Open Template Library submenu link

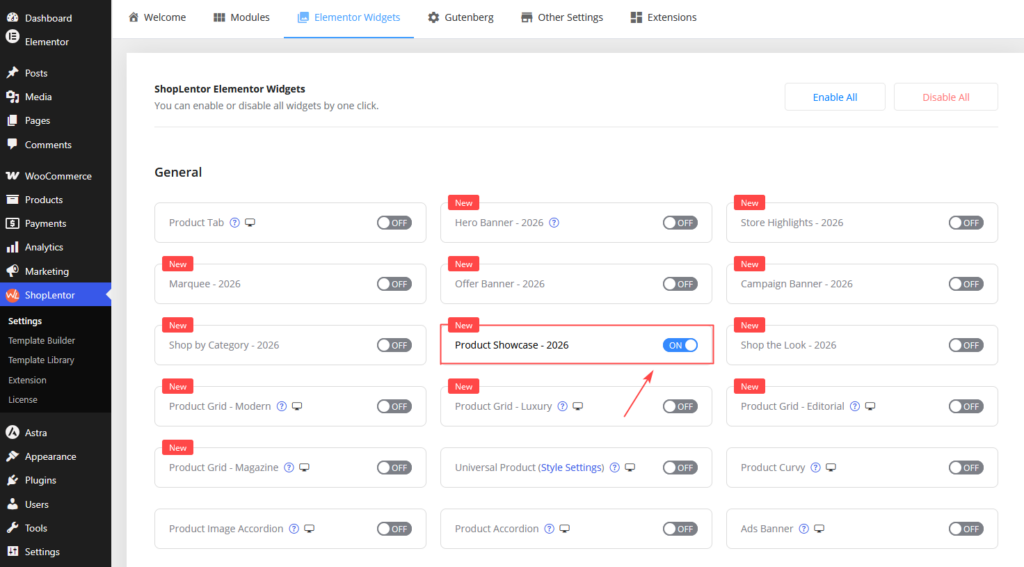coord(41,360)
